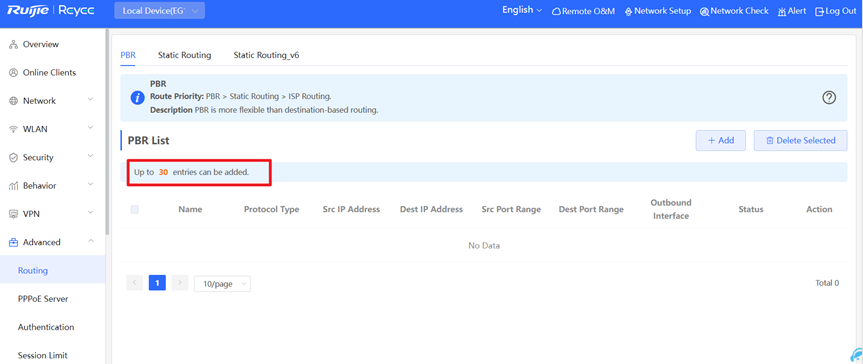The image size is (863, 364).
Task: Click the VPN monitor icon
Action: pos(14,214)
